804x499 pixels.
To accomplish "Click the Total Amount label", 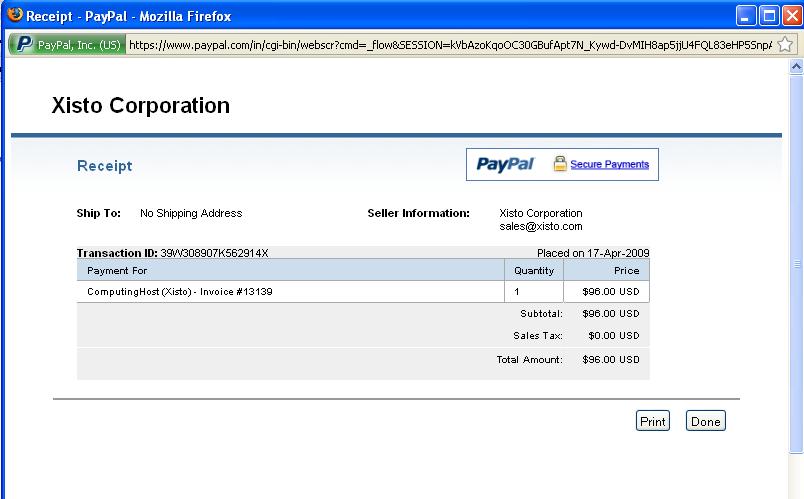I will (x=529, y=360).
